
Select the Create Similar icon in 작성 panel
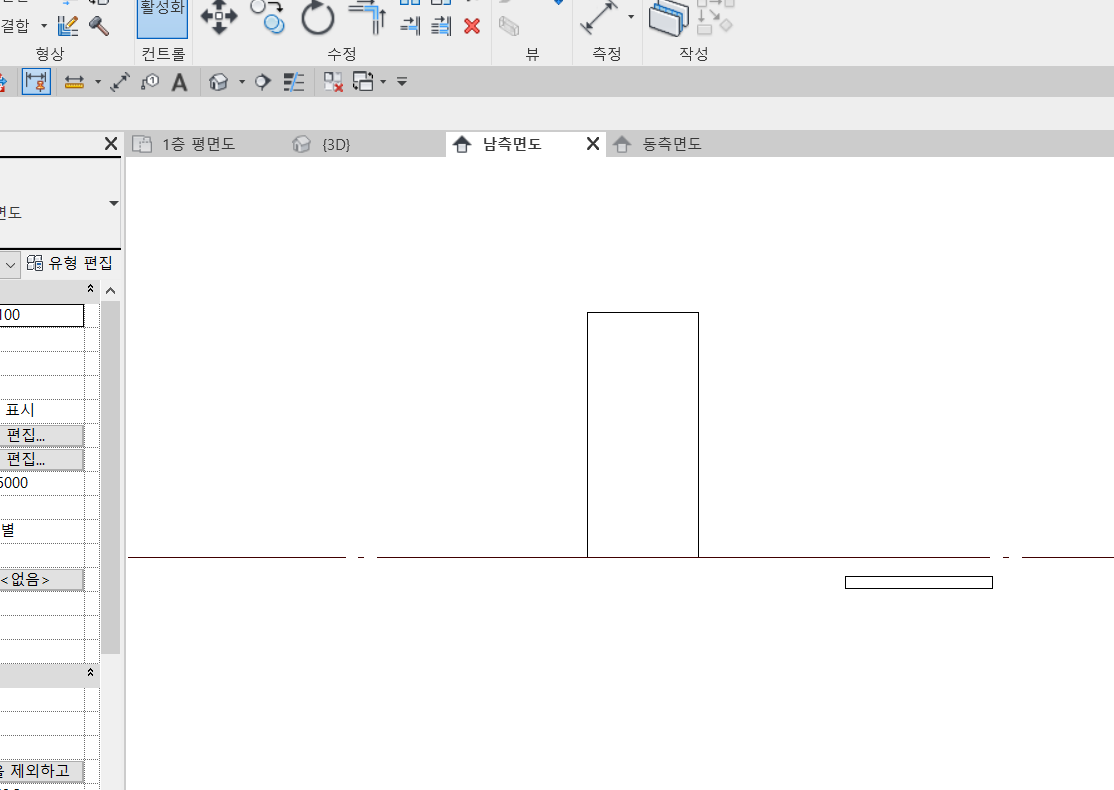click(x=669, y=17)
